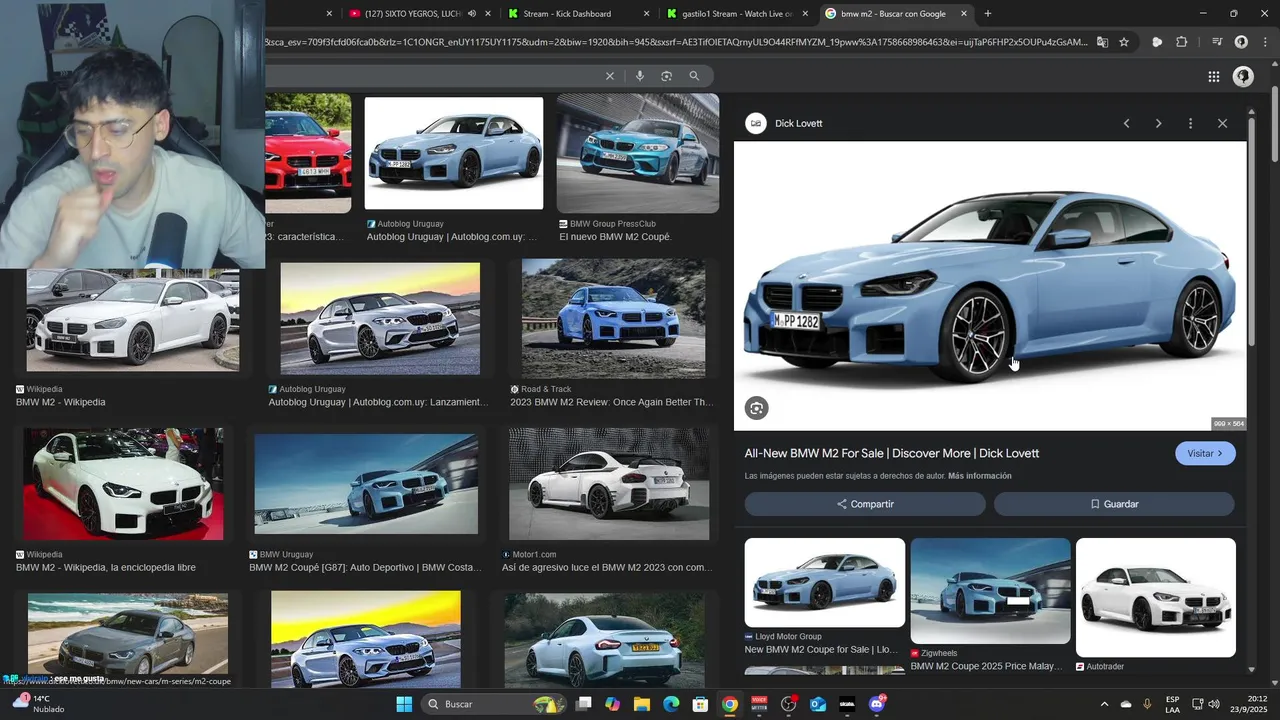The width and height of the screenshot is (1280, 720).
Task: Show hidden system tray icons chevron
Action: [1104, 704]
